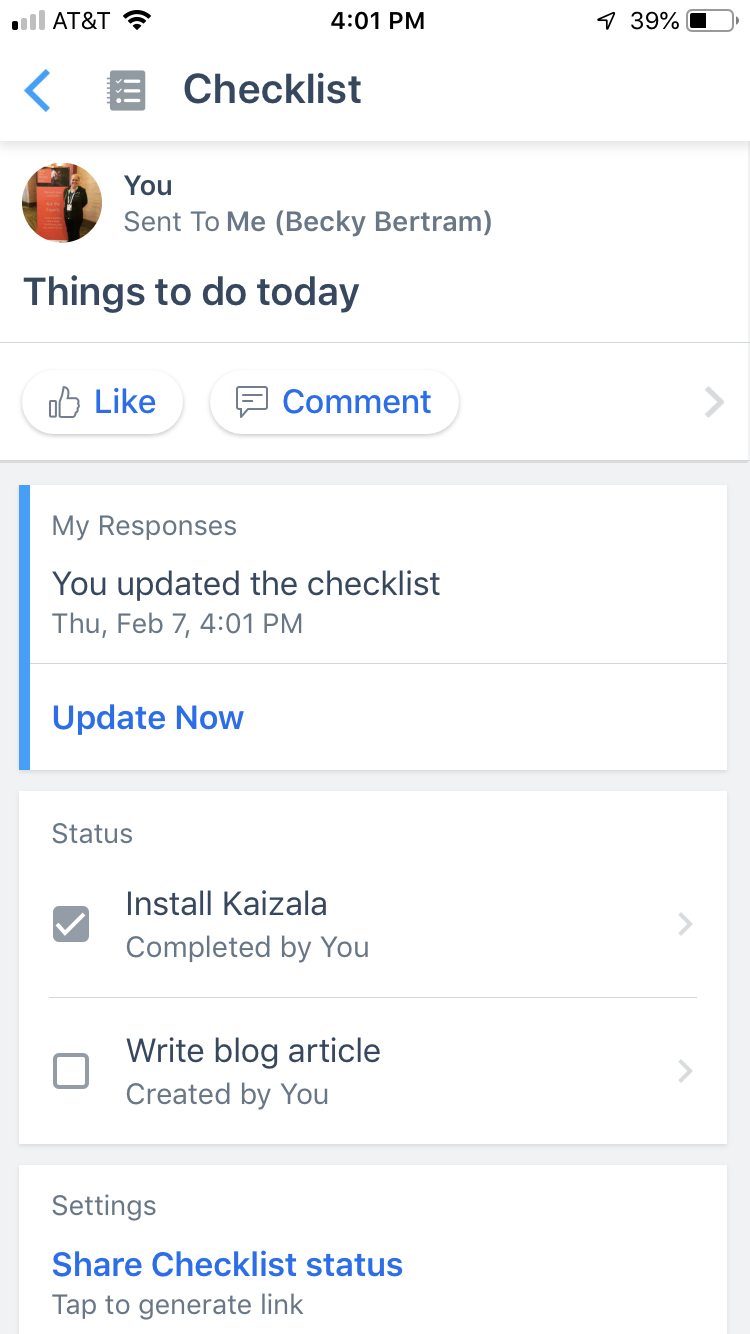The width and height of the screenshot is (750, 1334).
Task: Tap the location arrow status icon
Action: coord(606,21)
